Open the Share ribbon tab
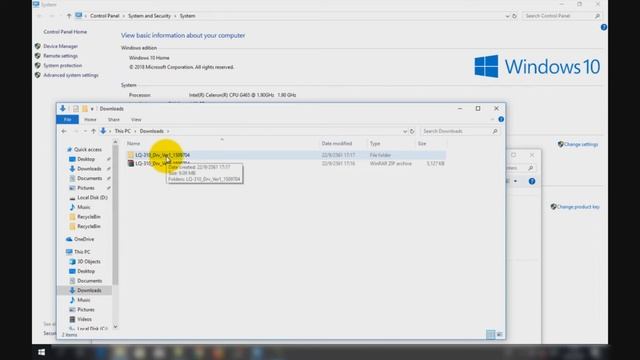Image resolution: width=640 pixels, height=360 pixels. coord(114,120)
